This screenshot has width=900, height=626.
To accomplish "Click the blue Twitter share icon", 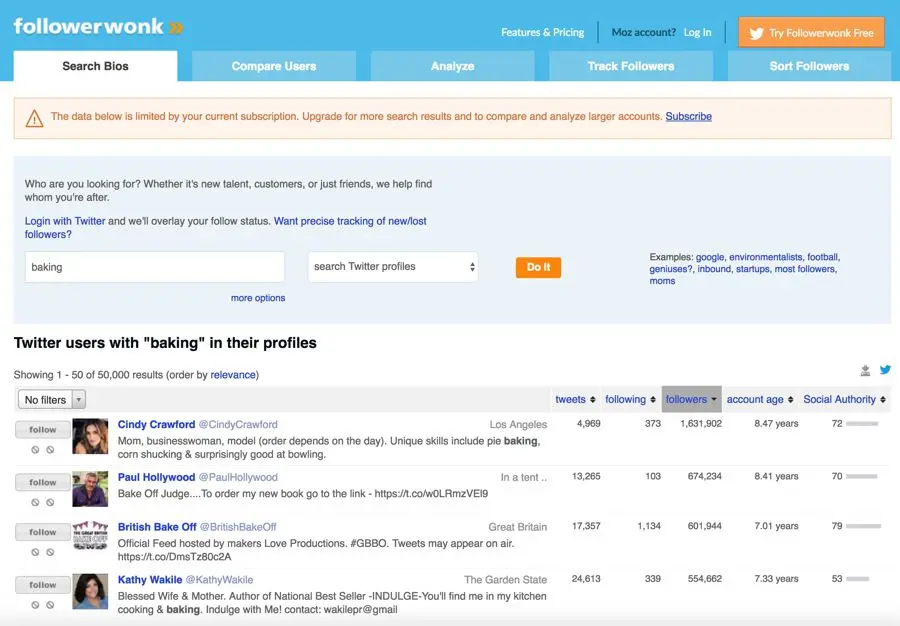I will tap(885, 370).
